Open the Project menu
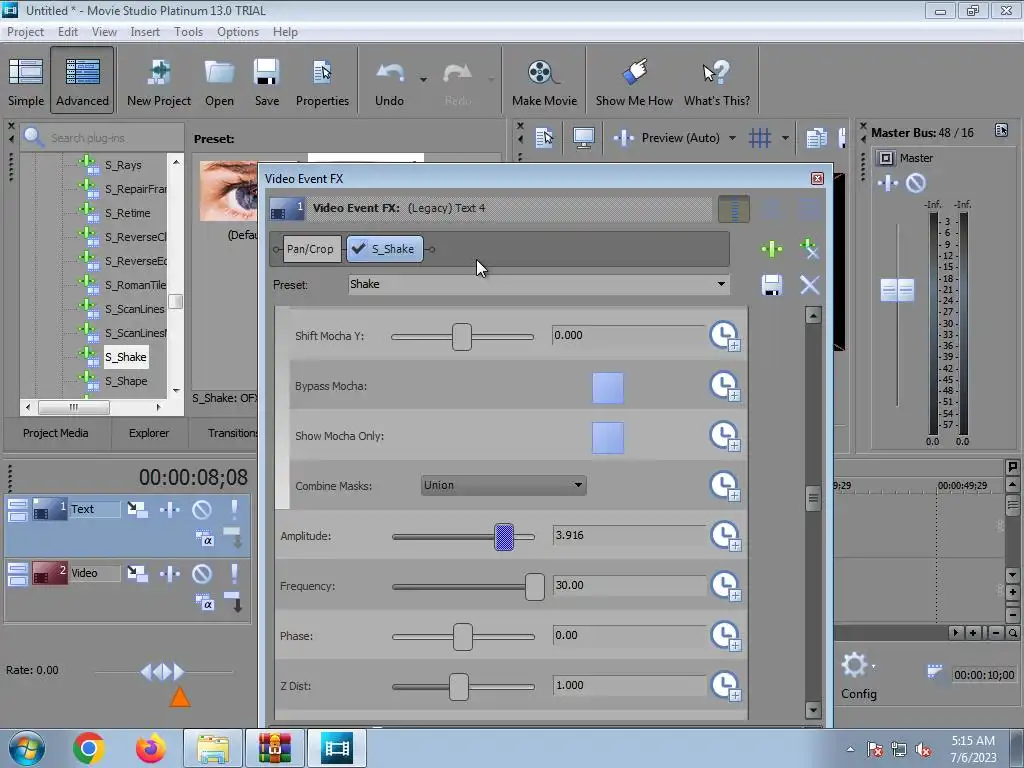 (25, 32)
